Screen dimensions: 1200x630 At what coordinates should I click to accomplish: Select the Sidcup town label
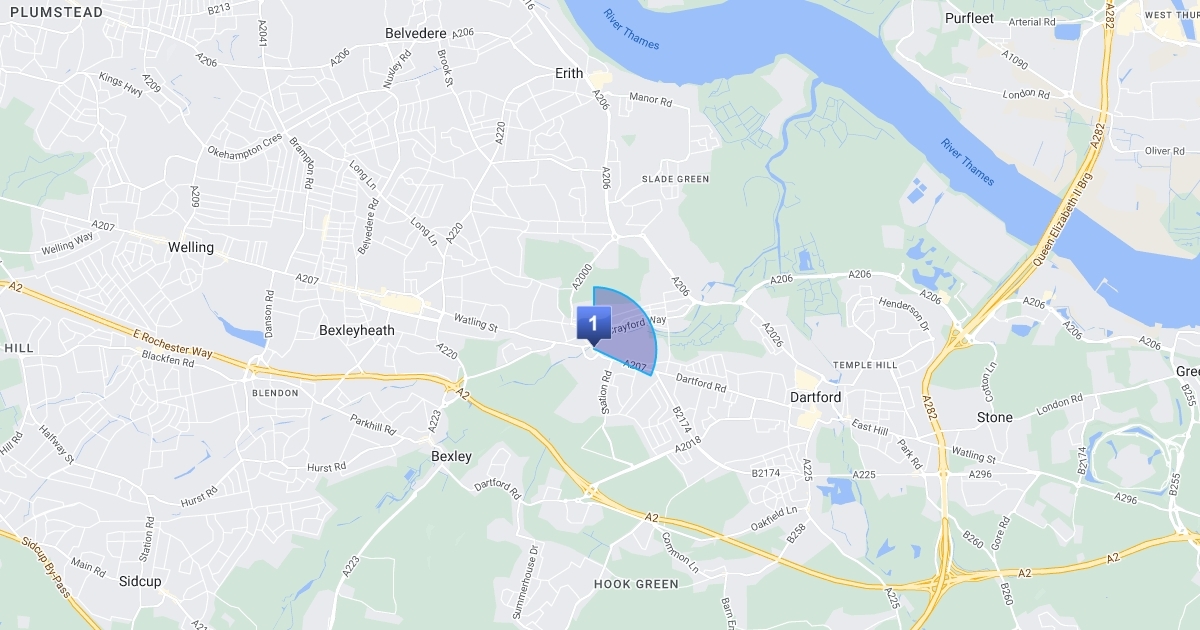[140, 581]
